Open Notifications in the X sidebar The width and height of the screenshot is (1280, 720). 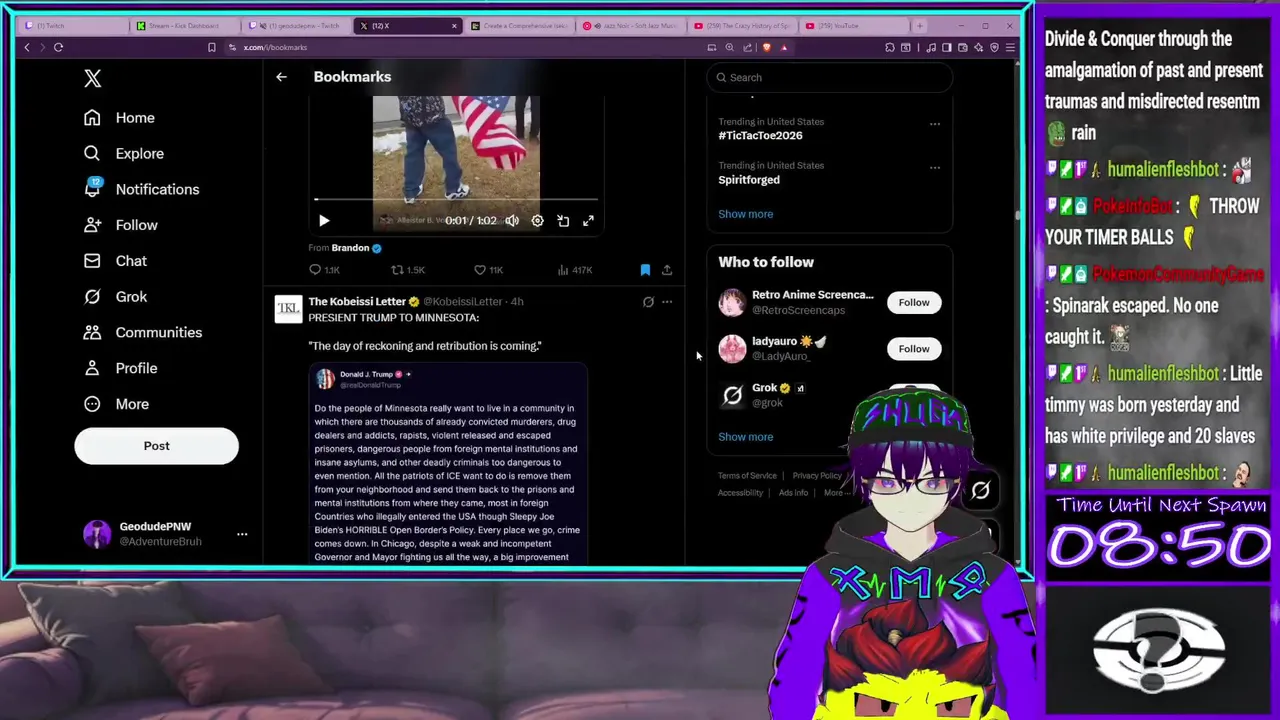point(141,189)
